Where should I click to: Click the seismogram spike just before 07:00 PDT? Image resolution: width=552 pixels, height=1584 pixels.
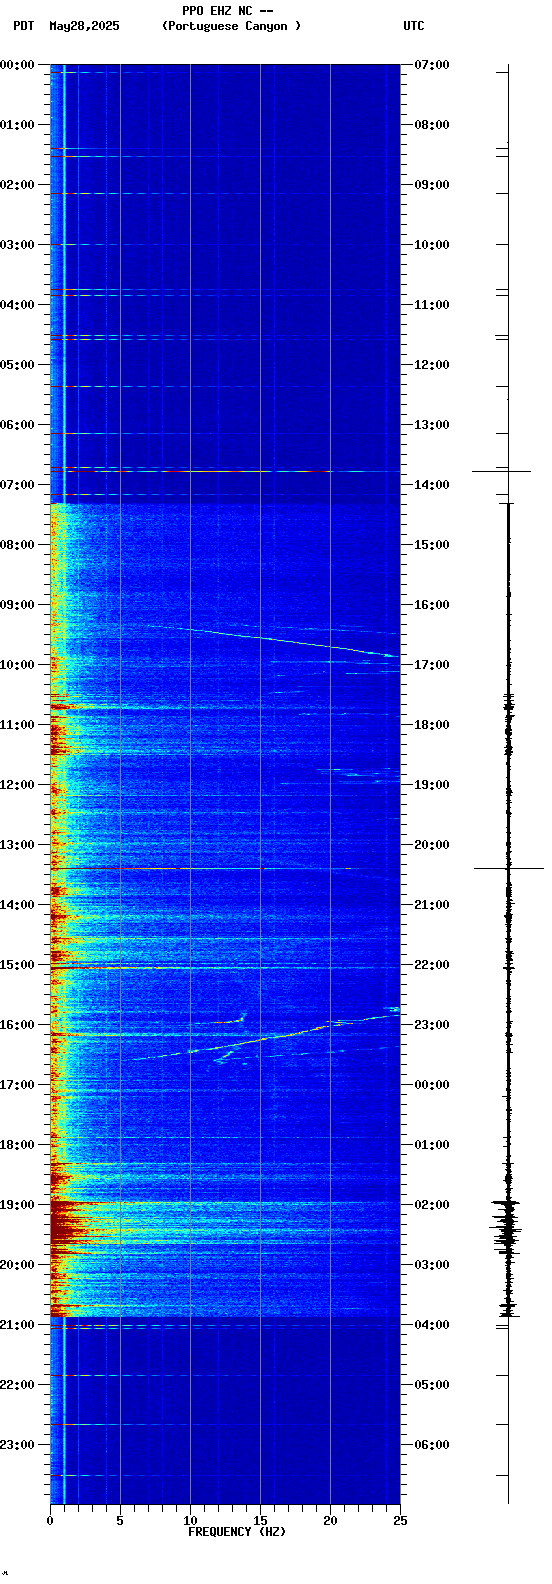pyautogui.click(x=502, y=470)
